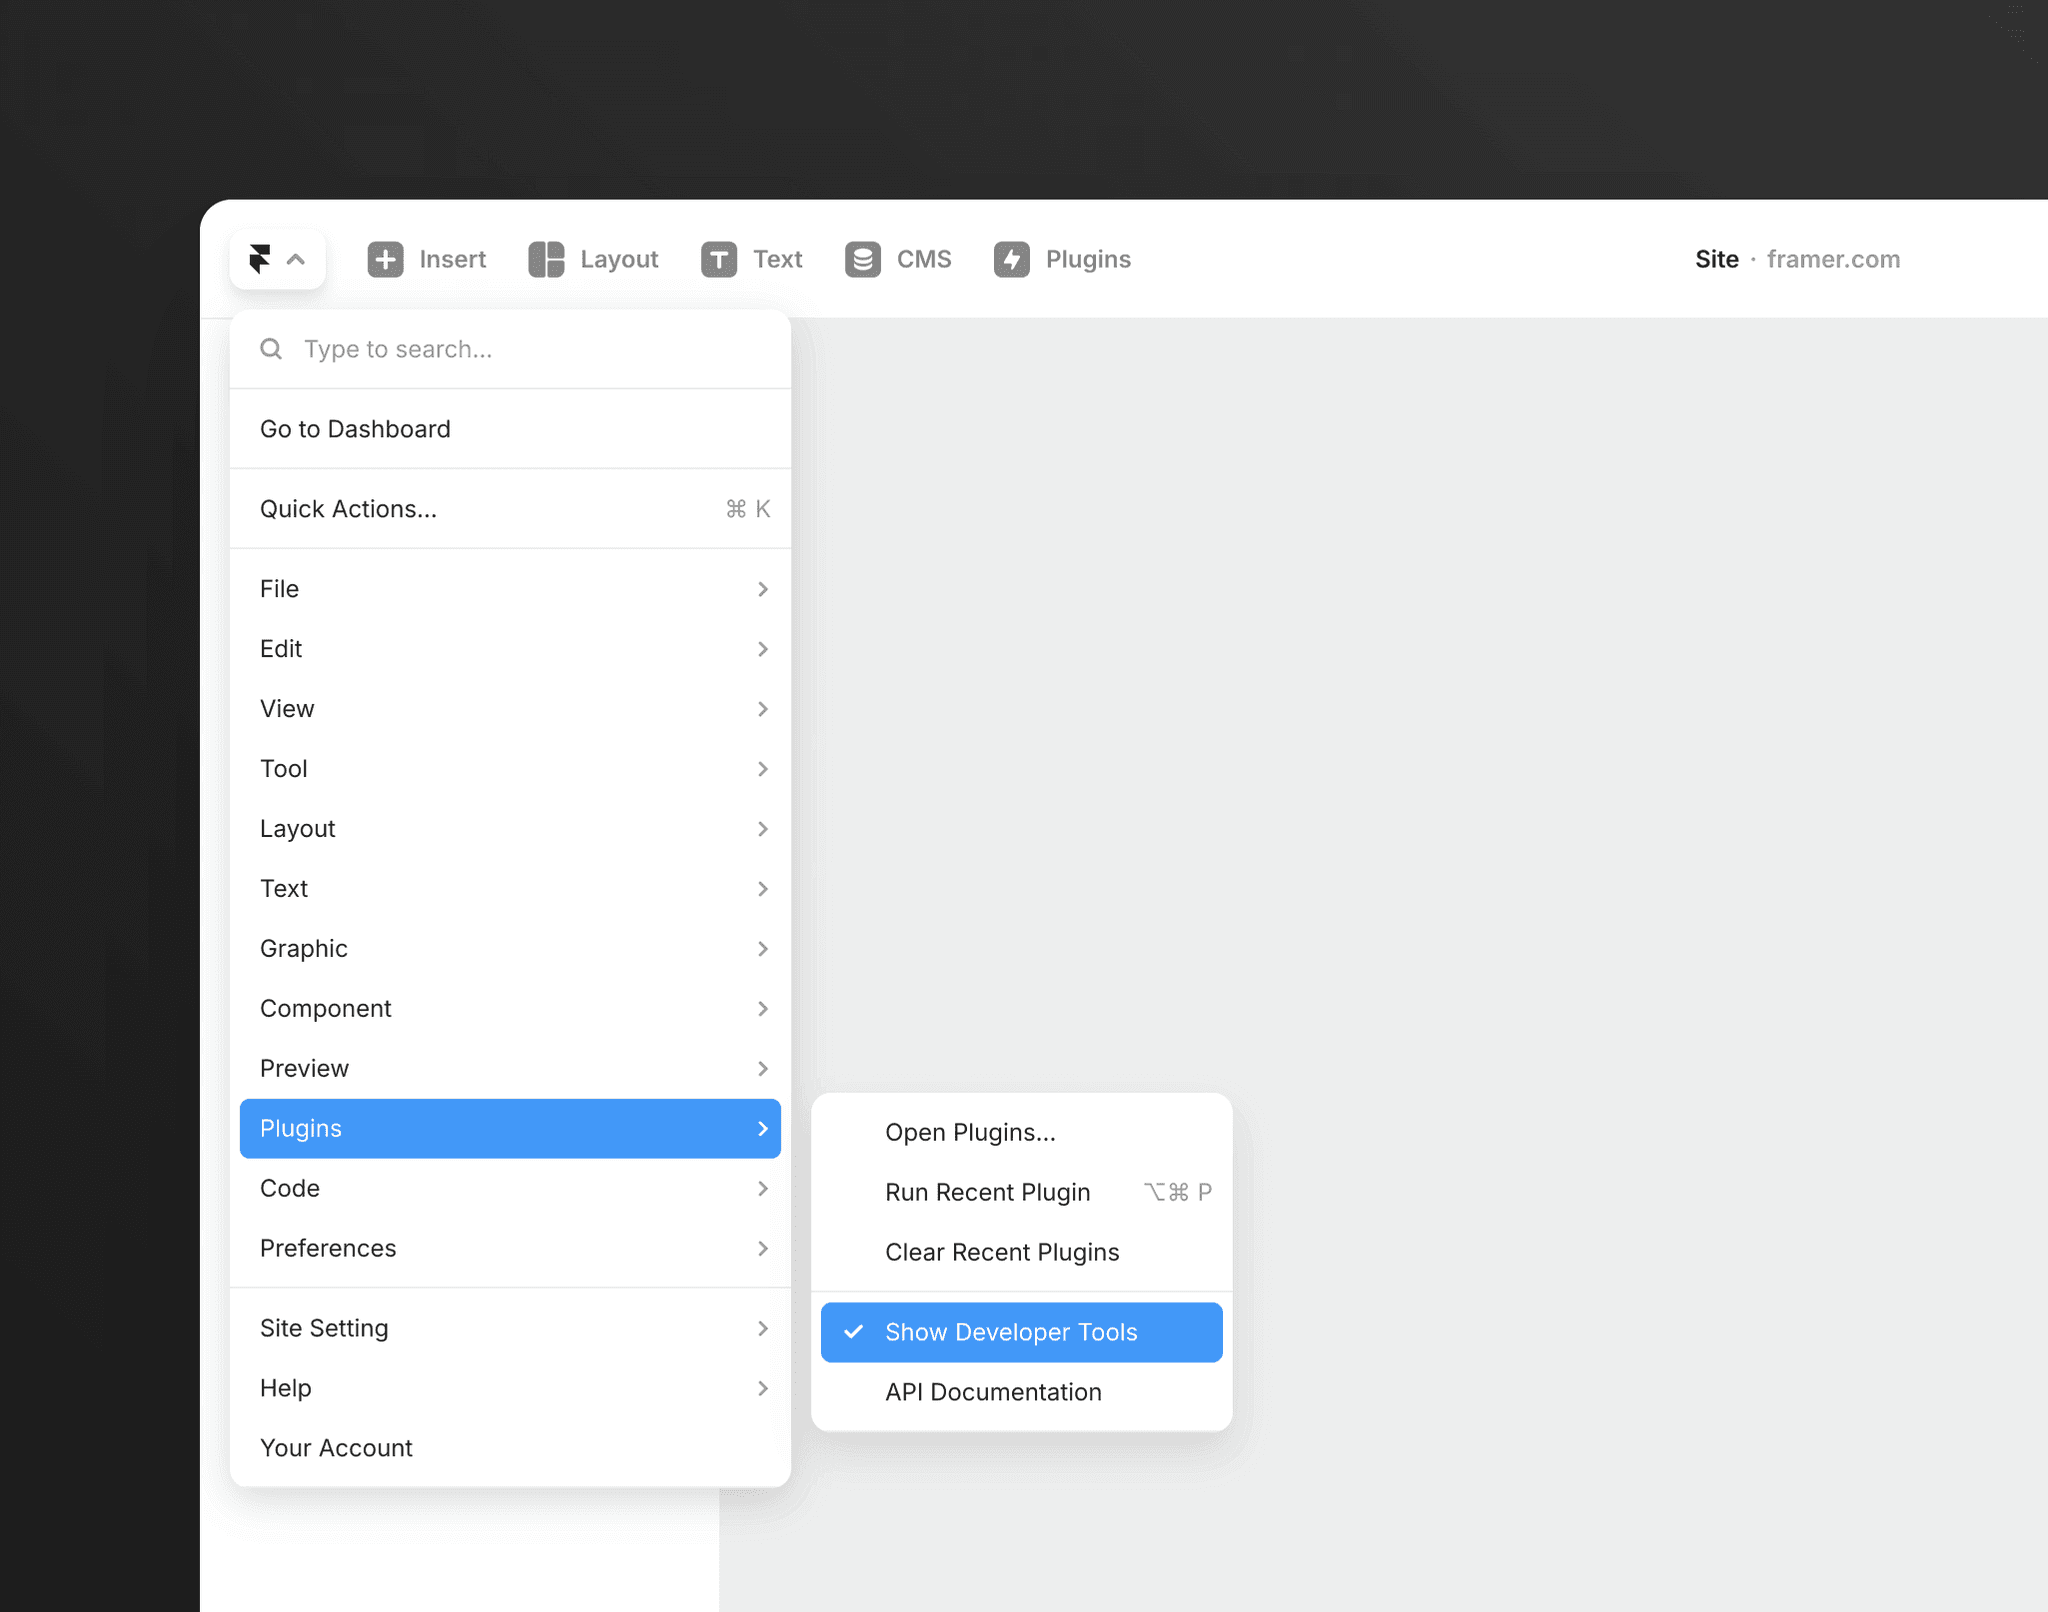Enable Run Recent Plugin
2048x1612 pixels.
click(x=987, y=1191)
